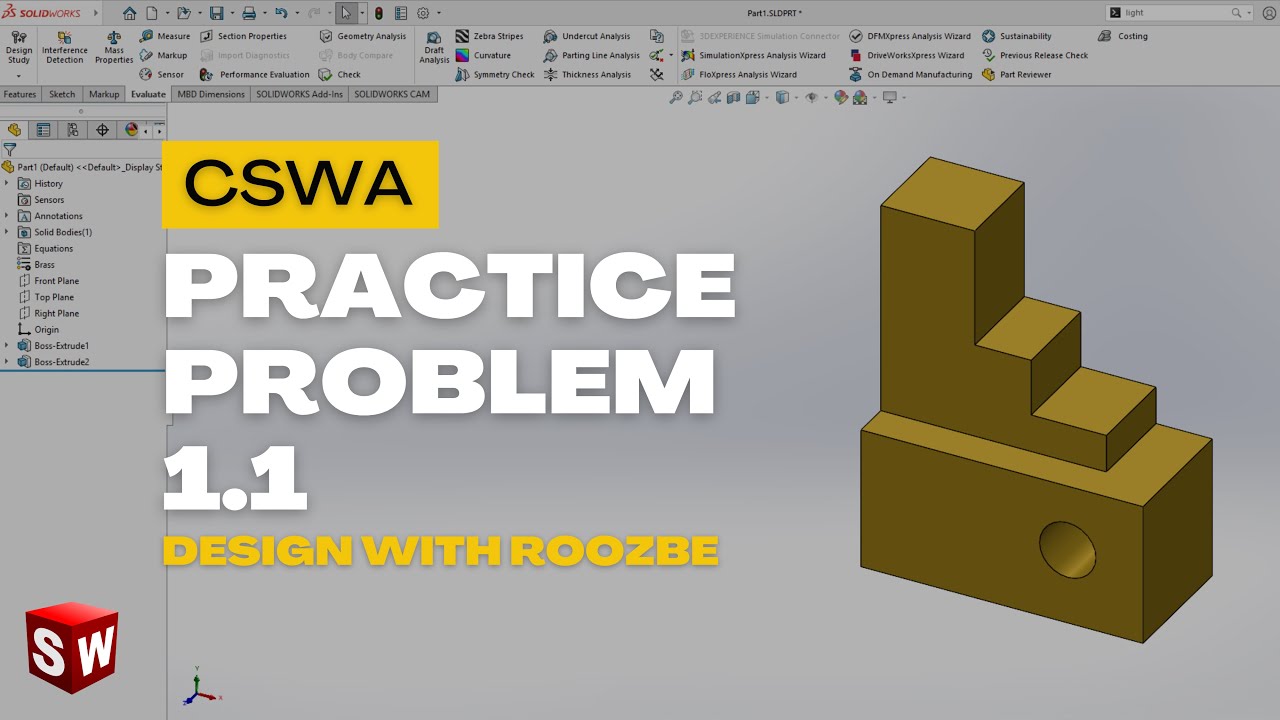
Task: Click the Home icon in title toolbar
Action: click(x=129, y=13)
